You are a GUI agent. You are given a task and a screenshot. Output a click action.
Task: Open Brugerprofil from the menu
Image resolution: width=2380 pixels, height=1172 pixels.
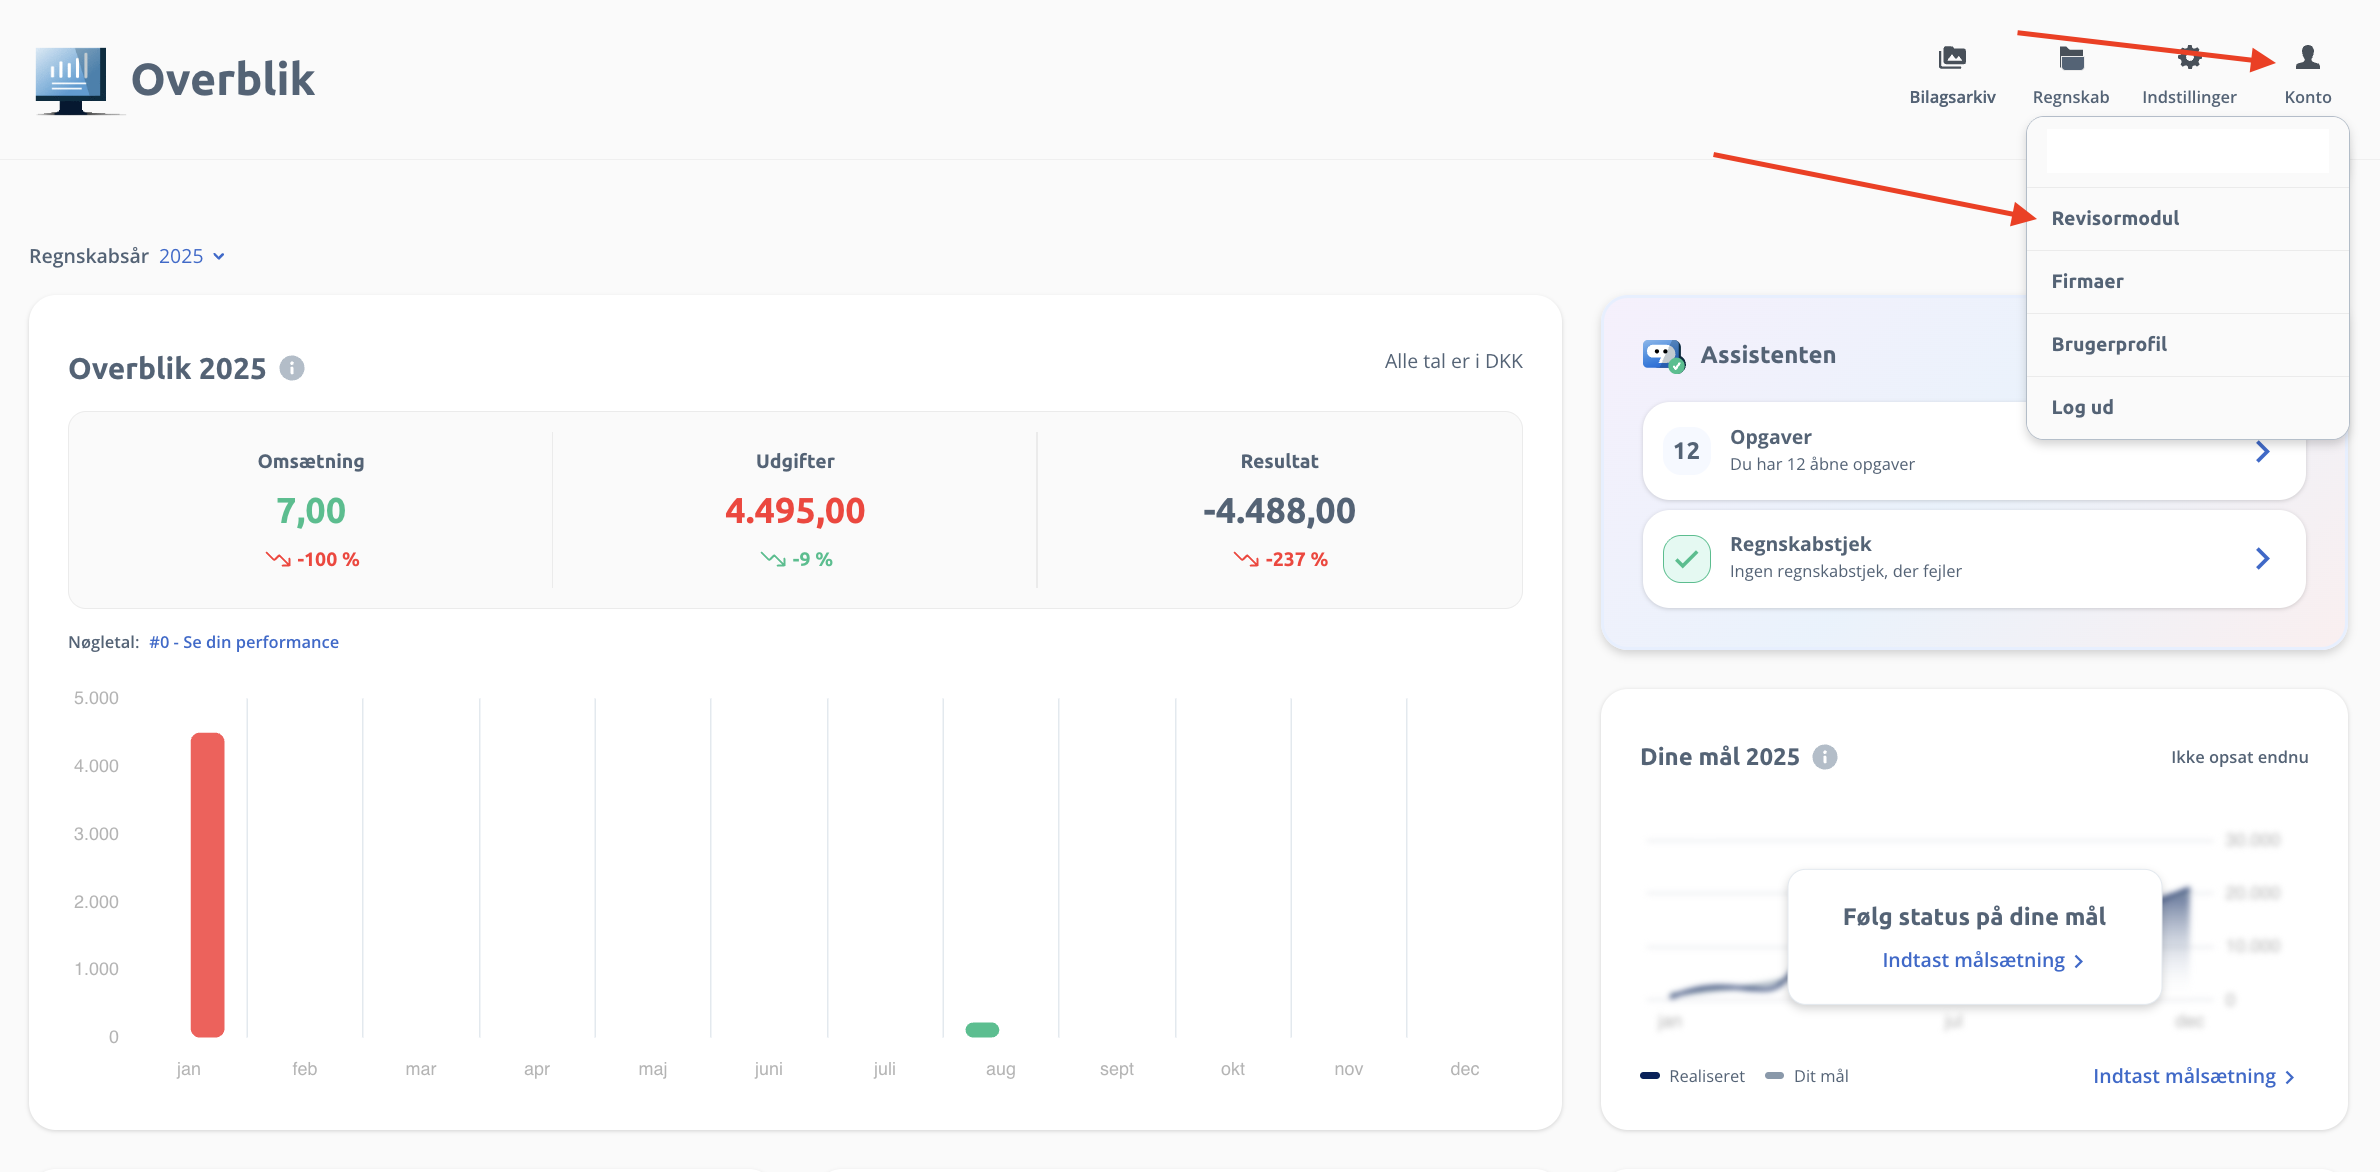click(2109, 344)
